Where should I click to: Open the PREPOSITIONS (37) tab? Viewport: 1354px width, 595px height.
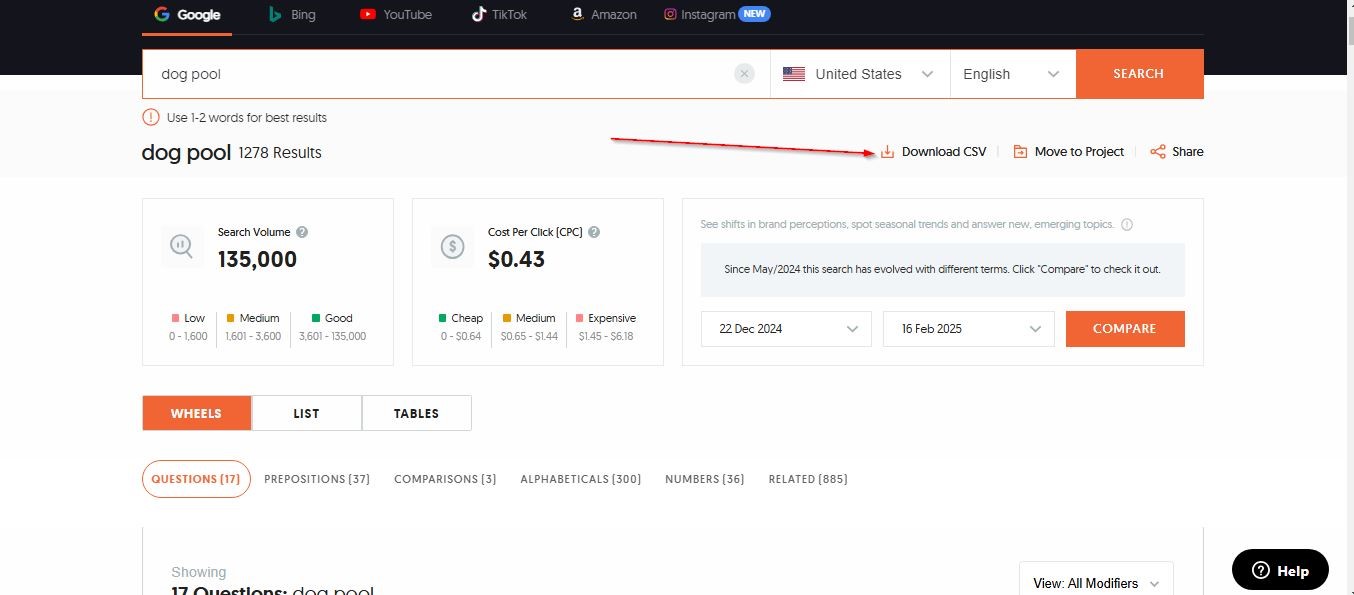point(316,479)
